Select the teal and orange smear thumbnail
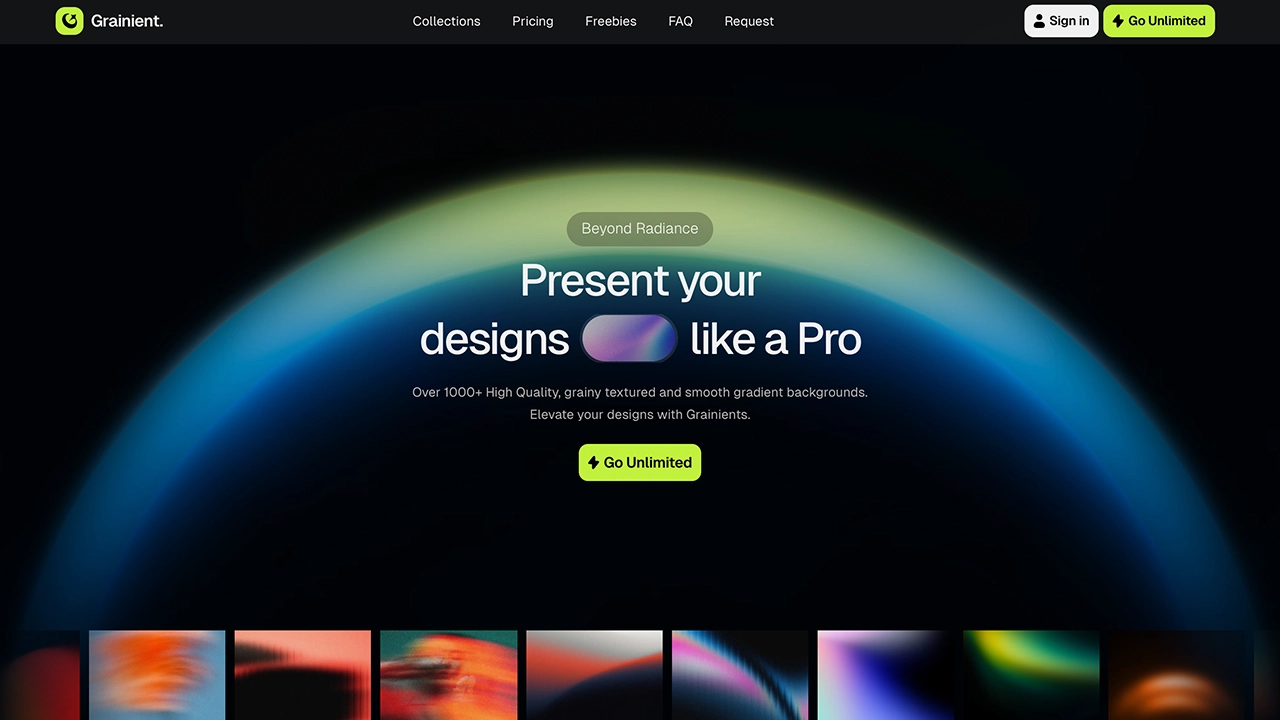 coord(449,675)
